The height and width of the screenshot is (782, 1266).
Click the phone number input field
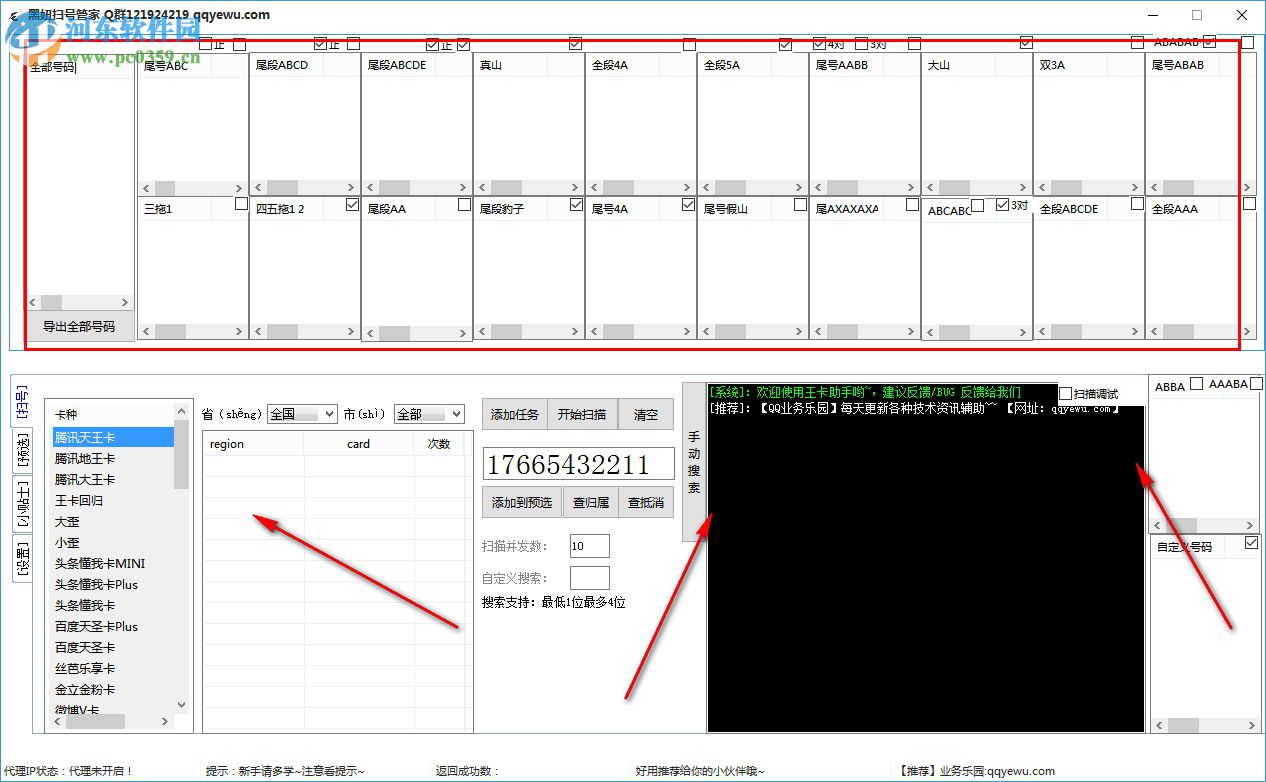(578, 463)
